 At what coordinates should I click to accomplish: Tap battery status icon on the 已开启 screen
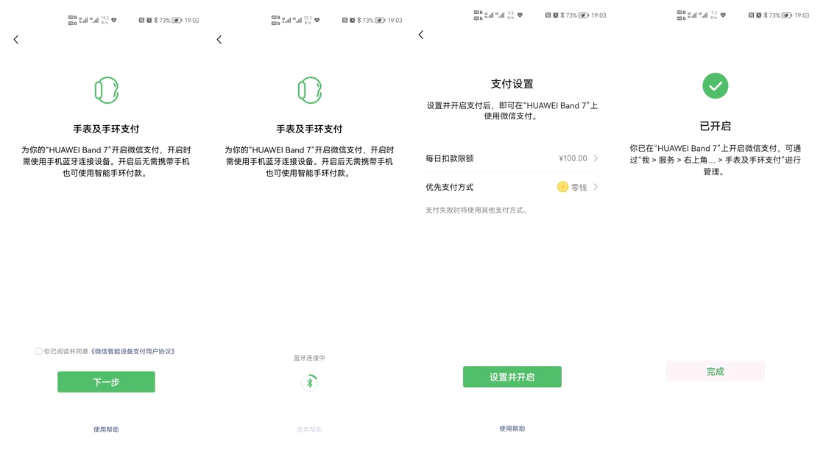[x=787, y=15]
